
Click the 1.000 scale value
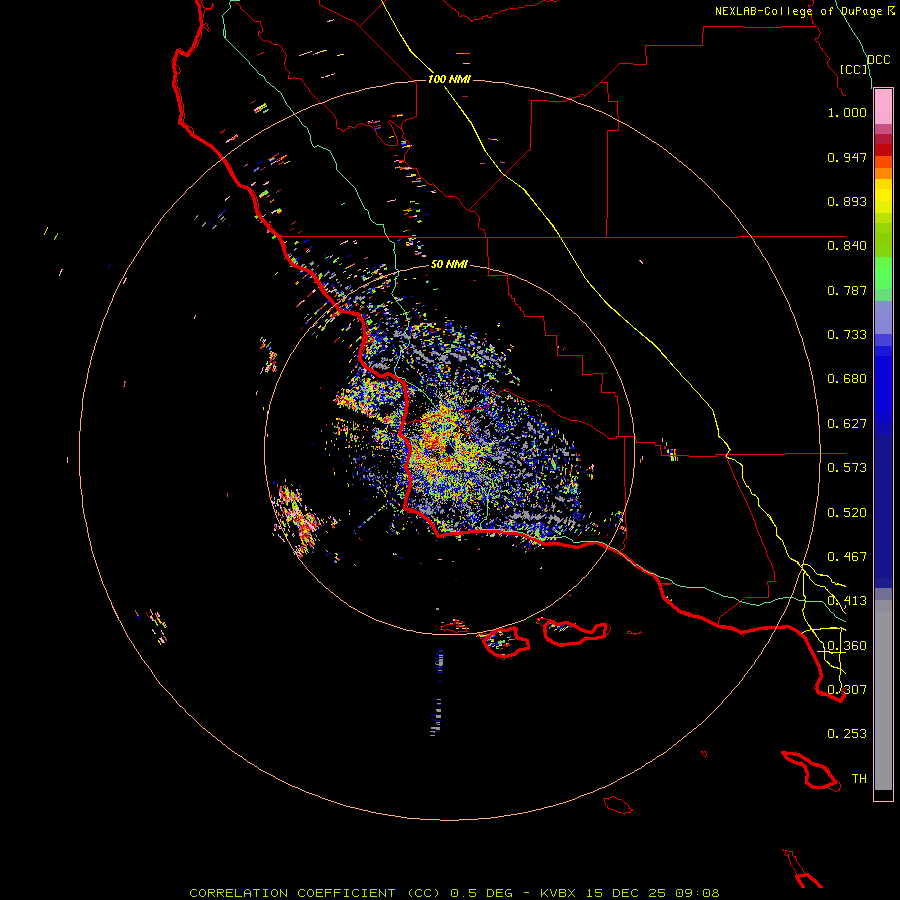[x=847, y=112]
